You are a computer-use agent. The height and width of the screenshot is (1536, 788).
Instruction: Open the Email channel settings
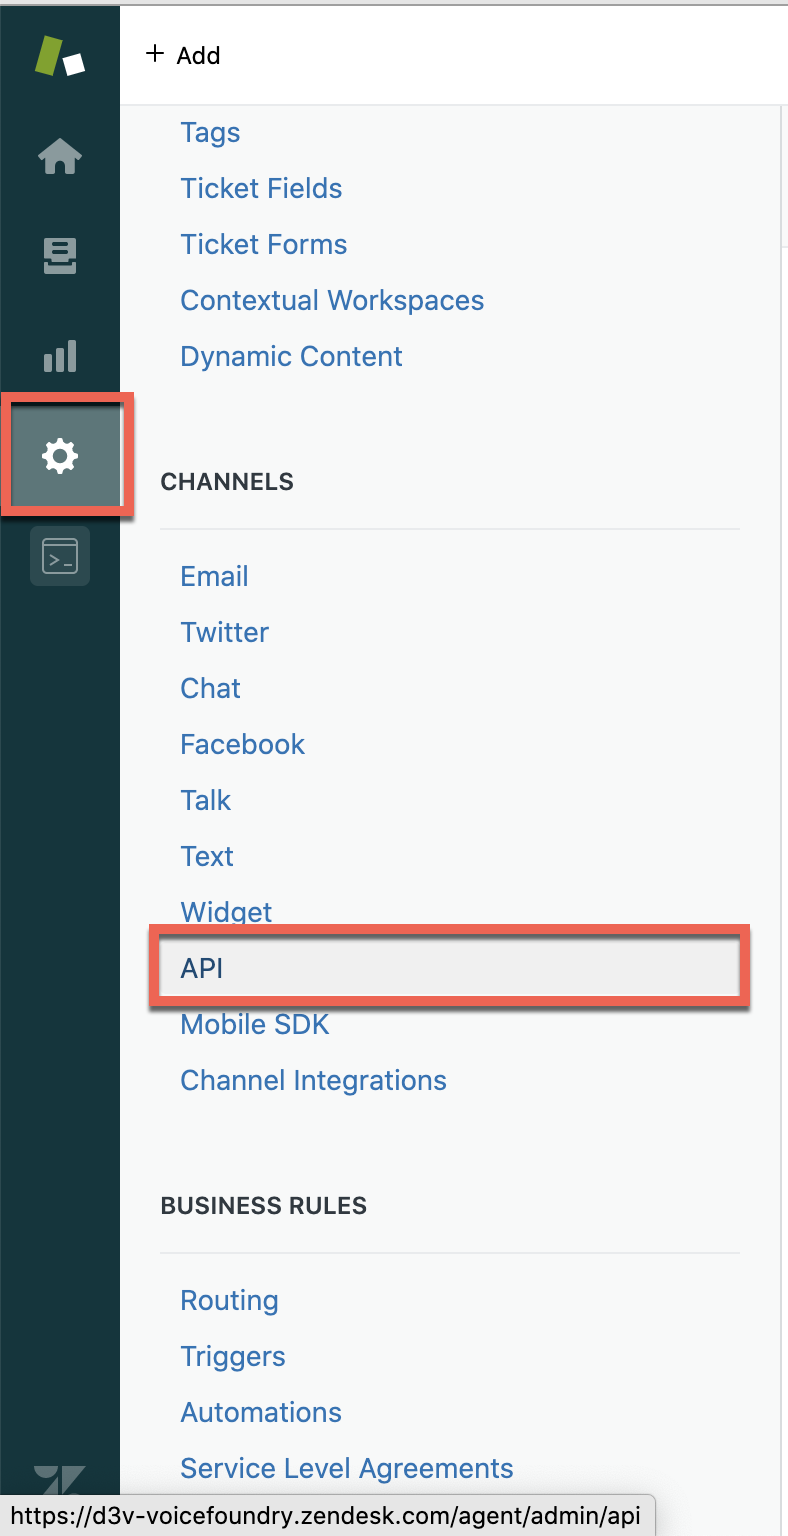pos(214,577)
